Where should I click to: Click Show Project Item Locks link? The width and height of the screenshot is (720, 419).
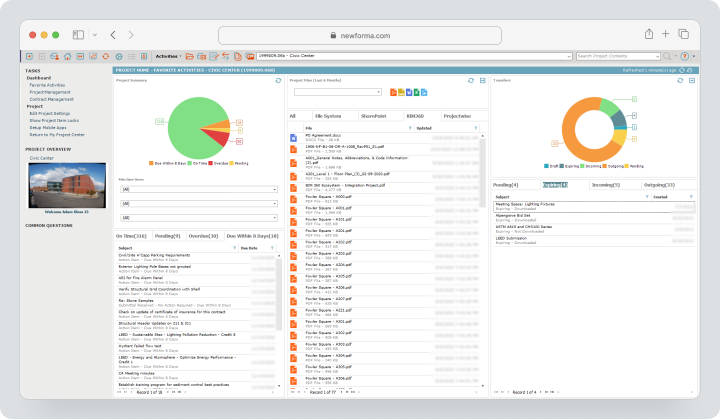[54, 120]
